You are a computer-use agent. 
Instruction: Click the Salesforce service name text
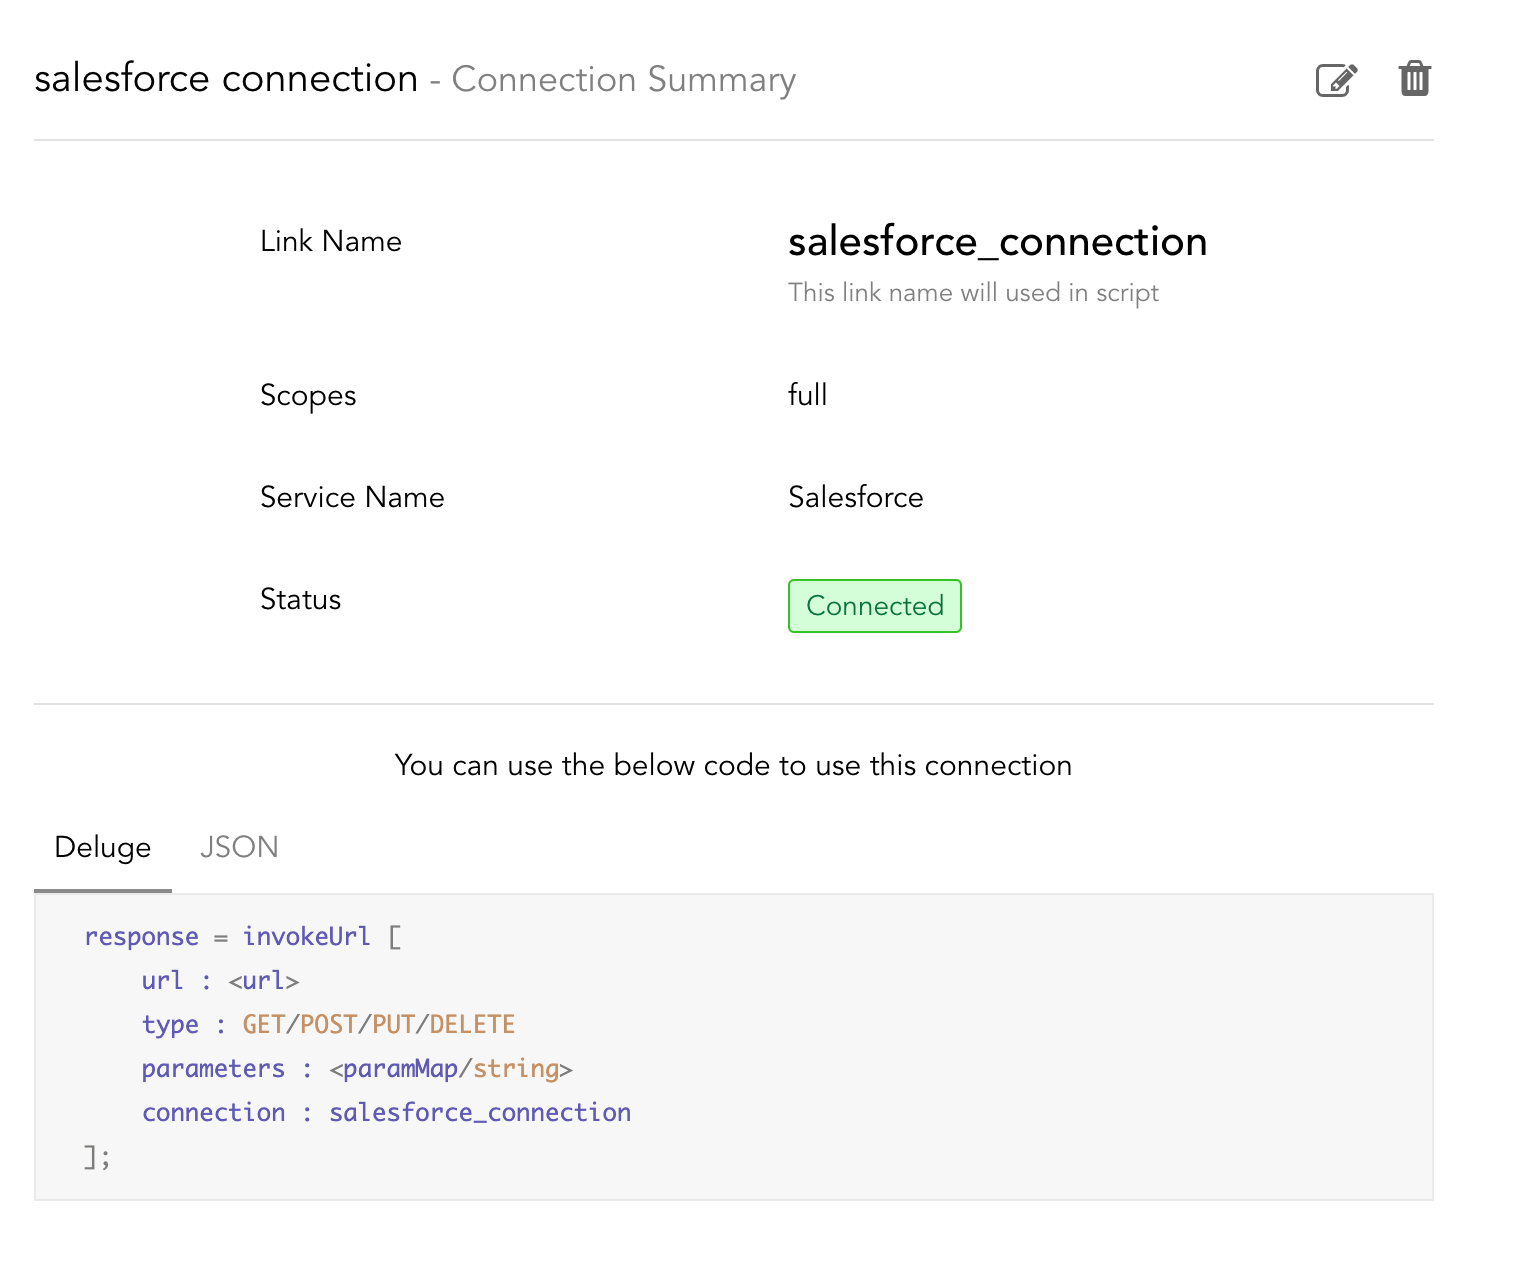coord(855,497)
